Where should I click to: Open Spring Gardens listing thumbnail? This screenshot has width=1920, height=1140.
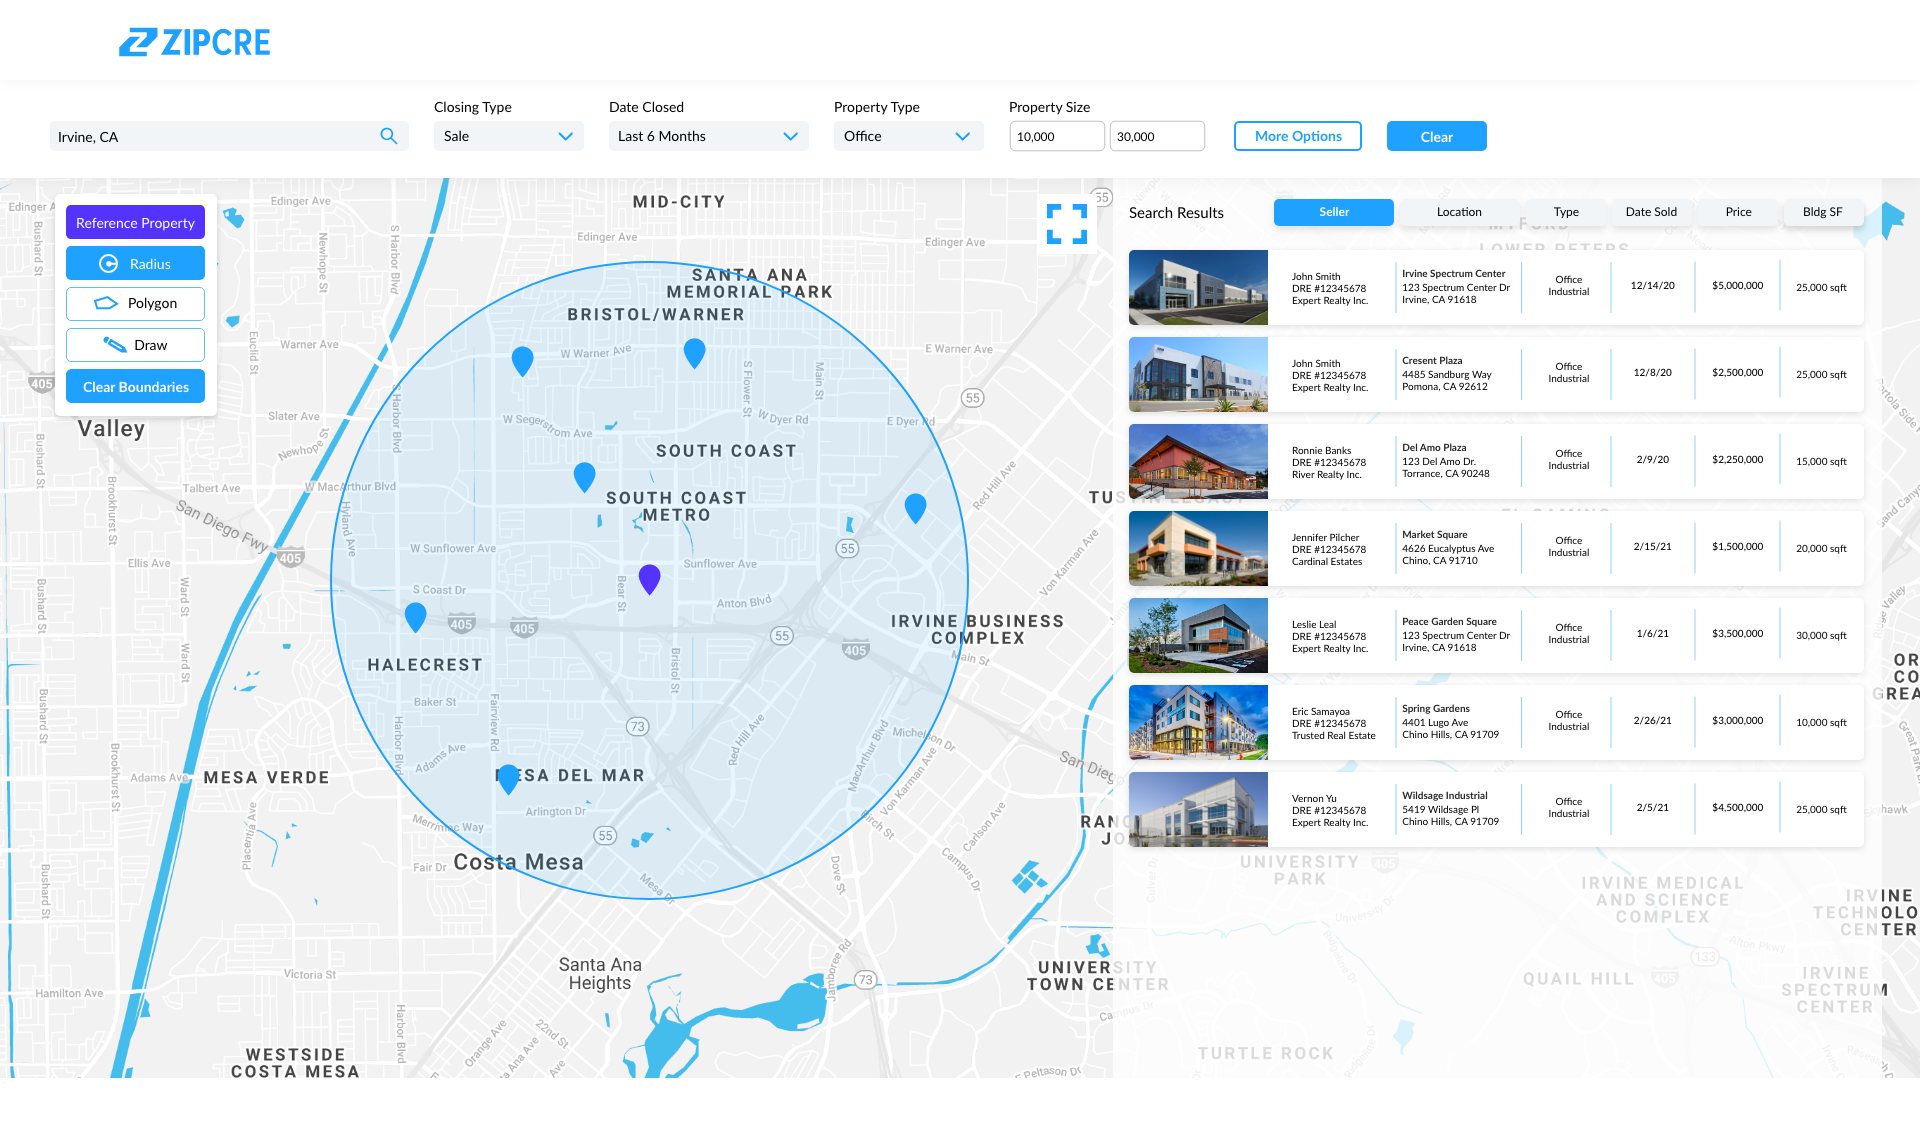click(1198, 722)
